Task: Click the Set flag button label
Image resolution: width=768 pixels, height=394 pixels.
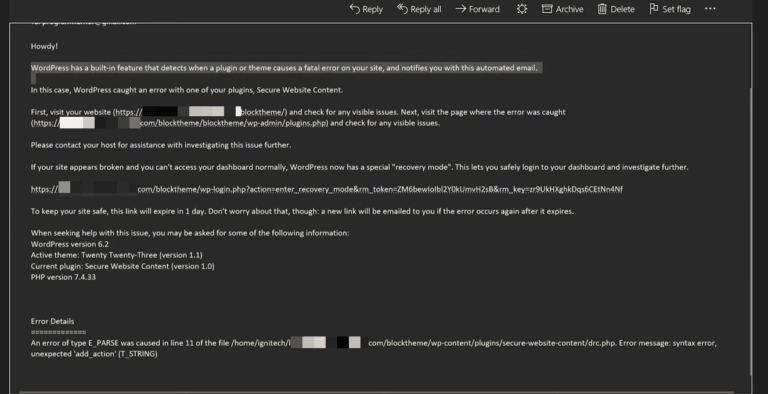Action: (x=676, y=9)
